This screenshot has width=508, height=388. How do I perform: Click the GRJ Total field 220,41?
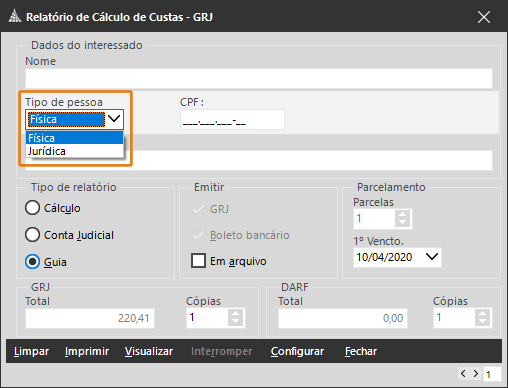pos(90,318)
